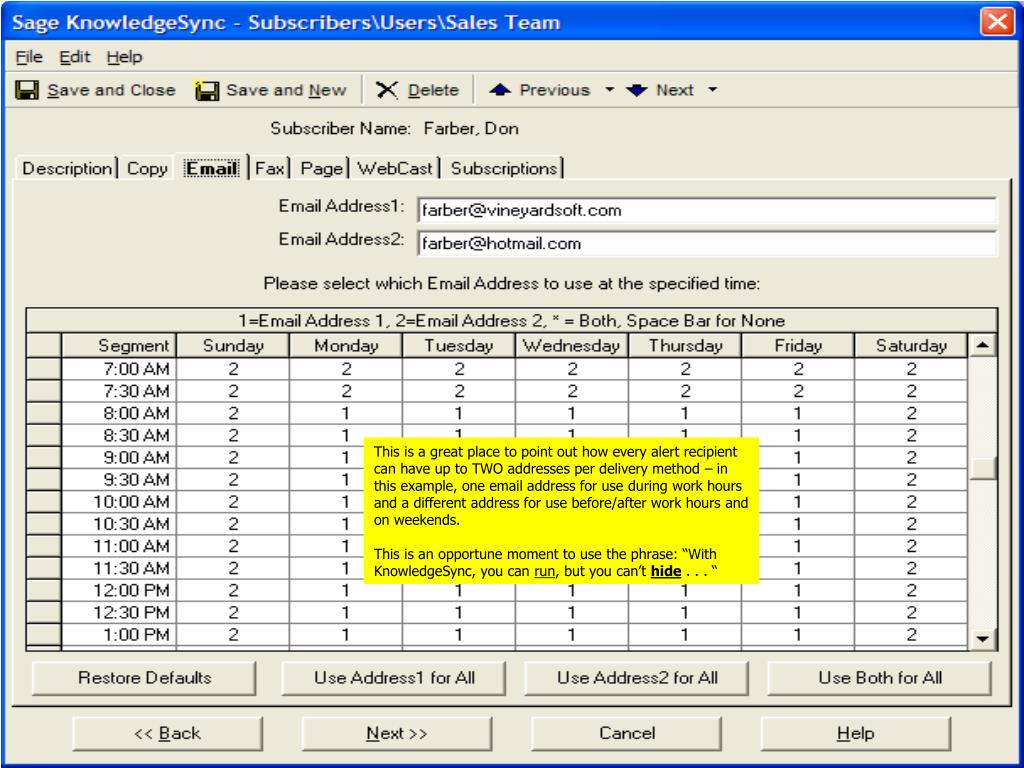Click the row selector for 1:00 PM
This screenshot has width=1024, height=768.
pyautogui.click(x=44, y=635)
